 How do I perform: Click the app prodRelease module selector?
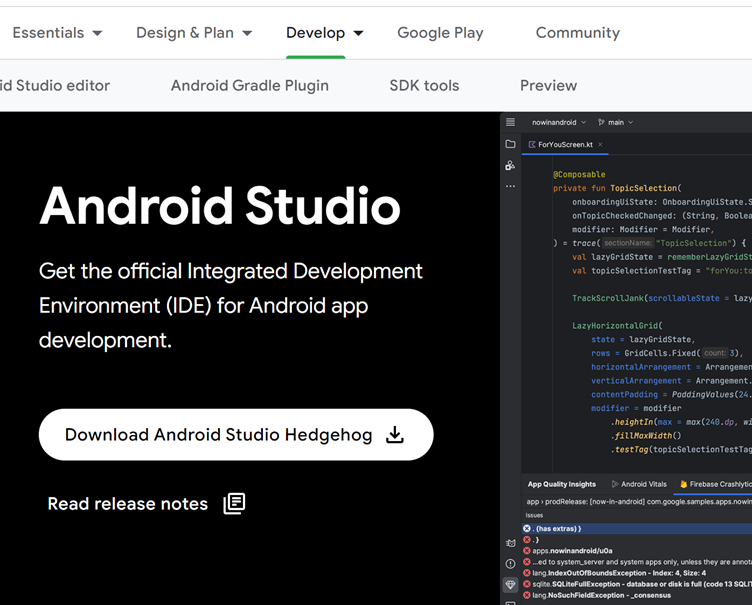639,501
